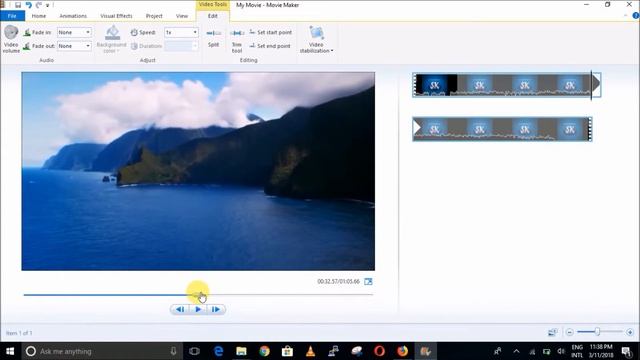The image size is (640, 360).
Task: Open Customize Quick Access Toolbar arrow
Action: [48, 5]
